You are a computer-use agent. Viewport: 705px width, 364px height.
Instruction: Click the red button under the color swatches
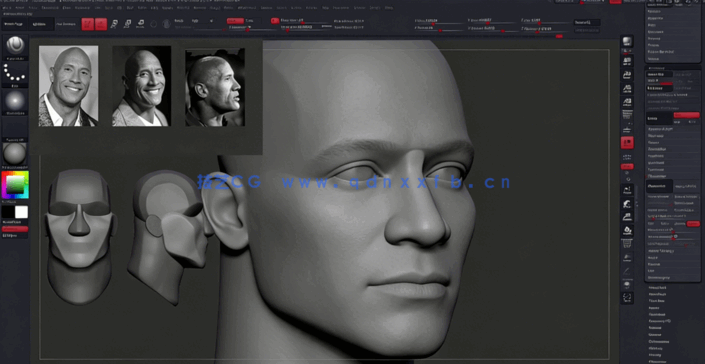pyautogui.click(x=15, y=229)
